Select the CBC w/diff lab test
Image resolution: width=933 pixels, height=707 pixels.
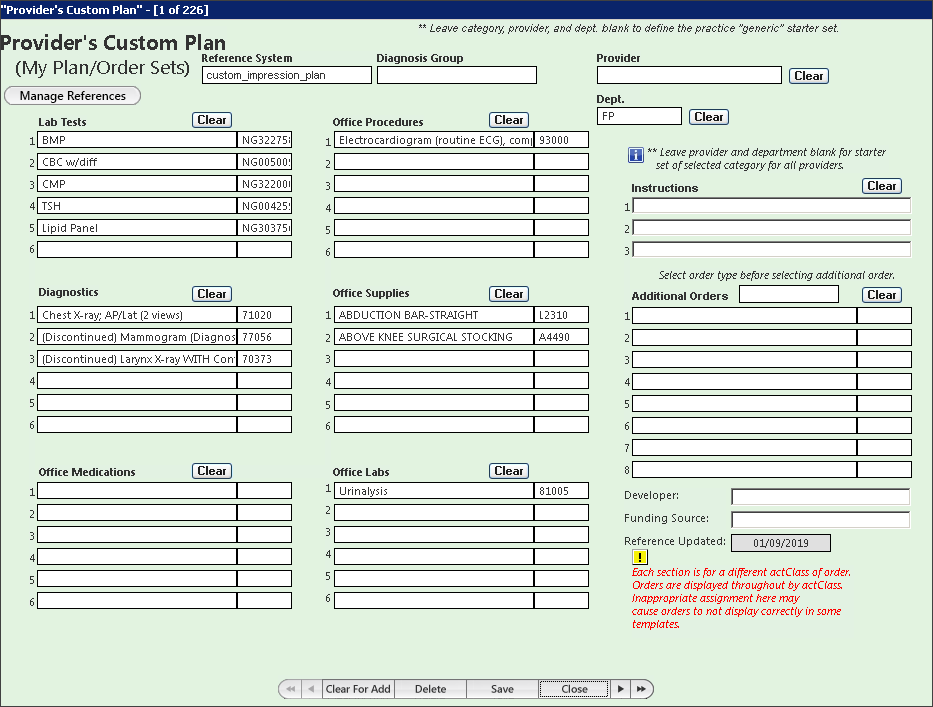137,162
